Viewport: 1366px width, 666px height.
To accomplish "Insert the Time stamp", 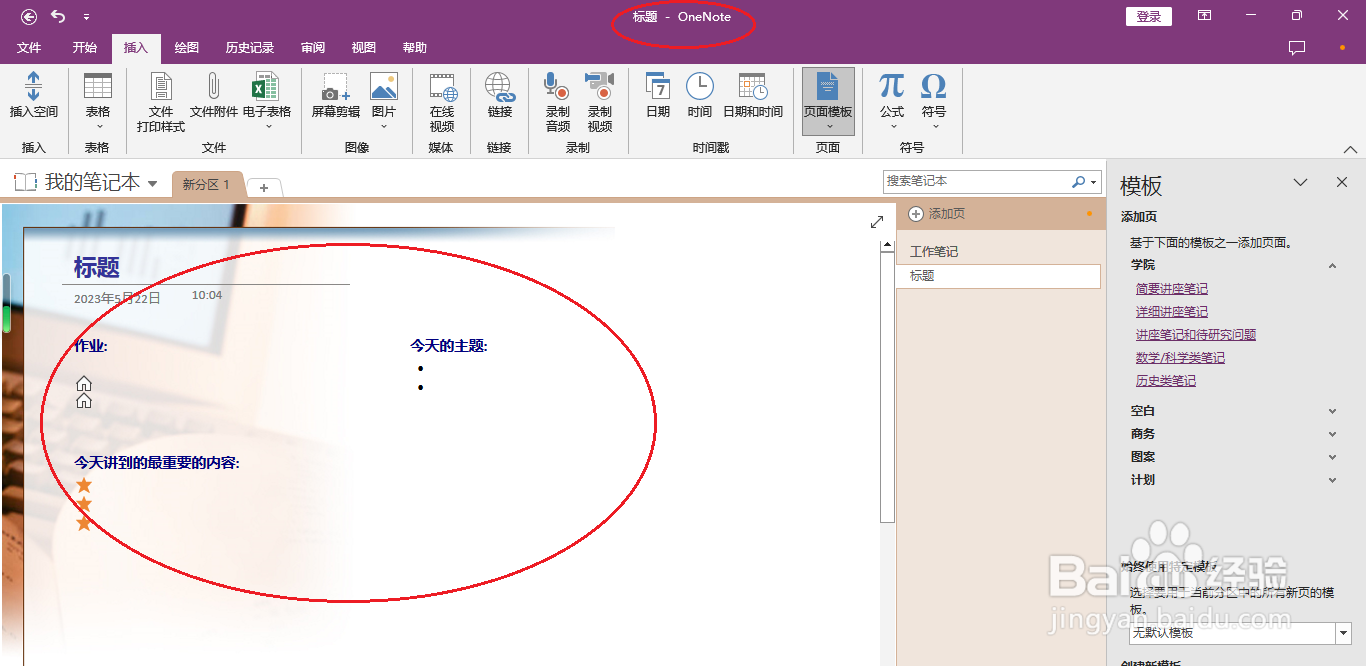I will point(700,96).
